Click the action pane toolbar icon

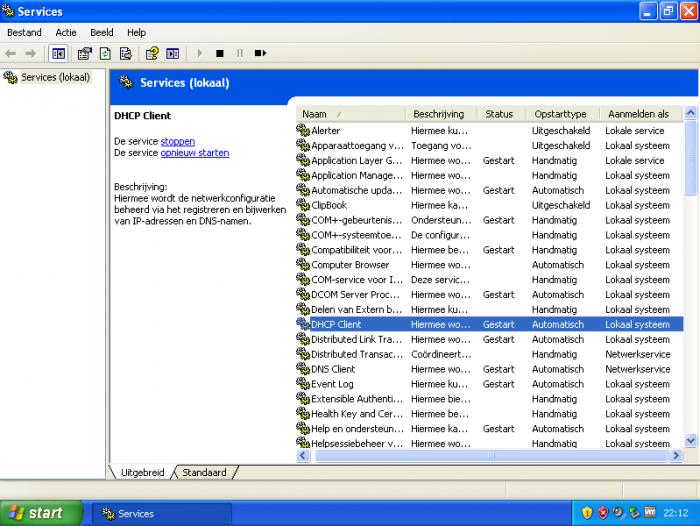[173, 54]
